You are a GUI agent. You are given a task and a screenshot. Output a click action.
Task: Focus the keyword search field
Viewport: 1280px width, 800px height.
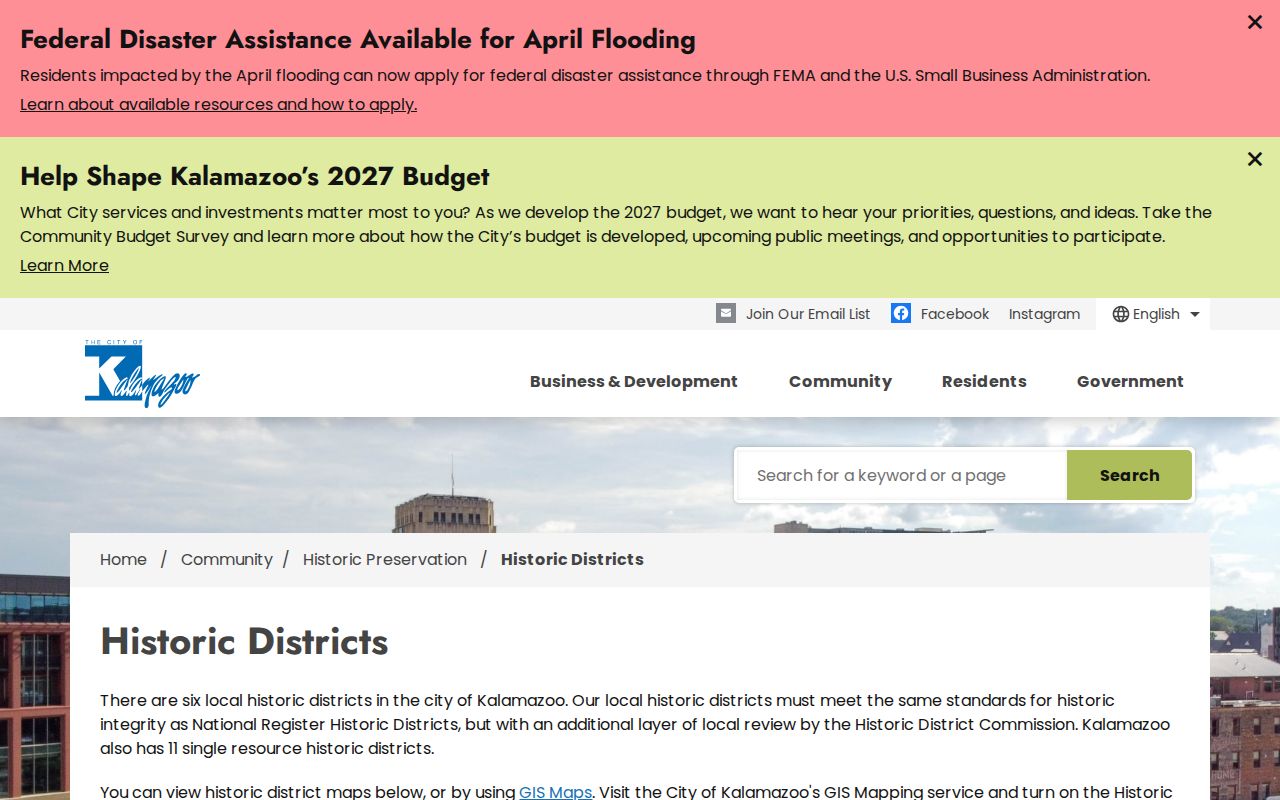pos(902,475)
